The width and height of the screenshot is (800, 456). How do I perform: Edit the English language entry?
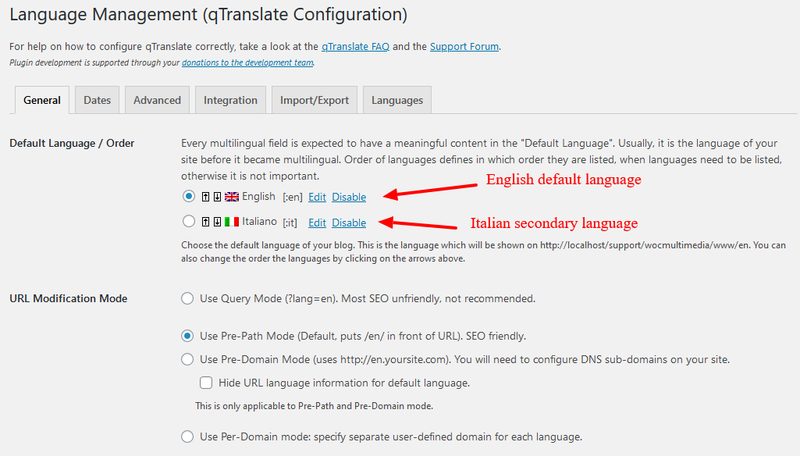tap(317, 197)
